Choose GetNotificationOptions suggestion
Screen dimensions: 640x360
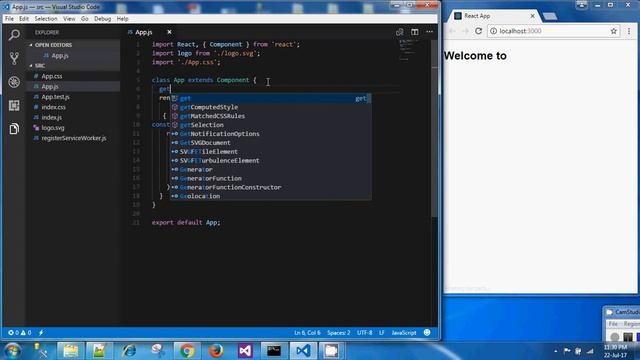click(271, 134)
